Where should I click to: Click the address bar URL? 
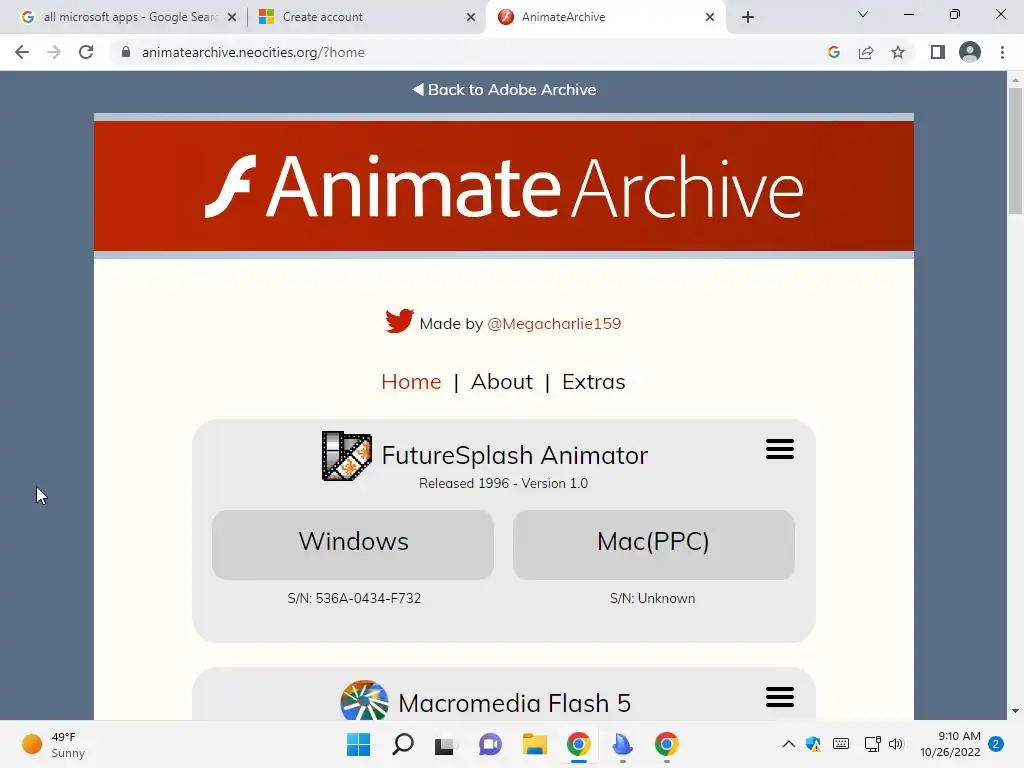[x=253, y=52]
